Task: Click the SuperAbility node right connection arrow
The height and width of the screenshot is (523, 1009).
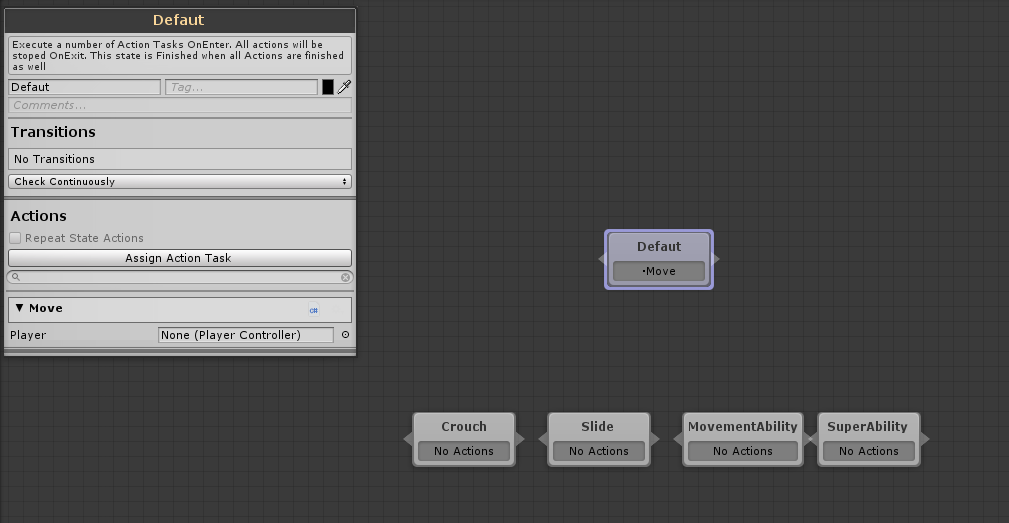Action: 925,439
